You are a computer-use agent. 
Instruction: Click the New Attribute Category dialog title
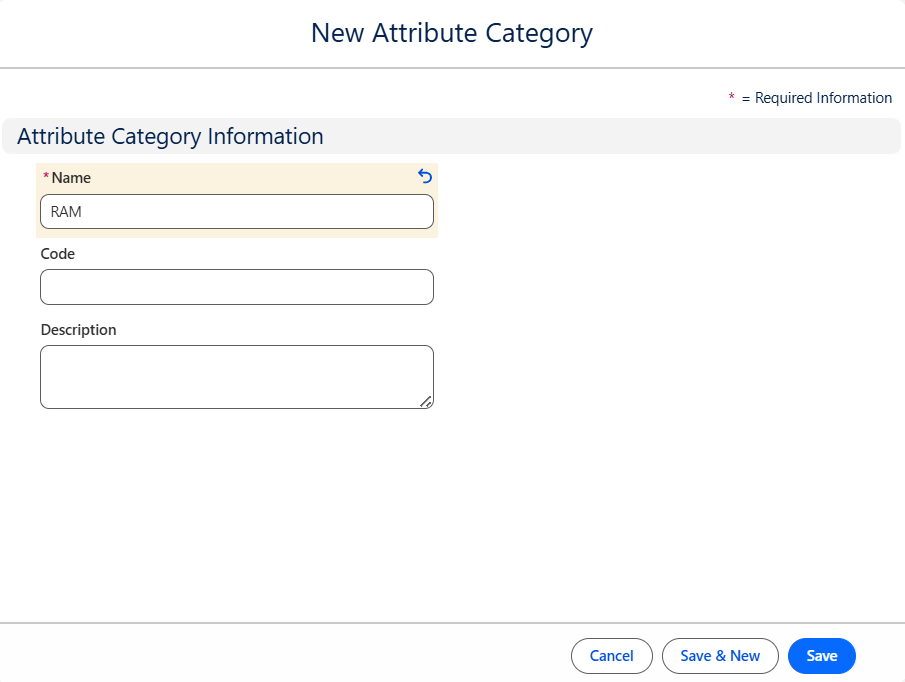tap(452, 33)
